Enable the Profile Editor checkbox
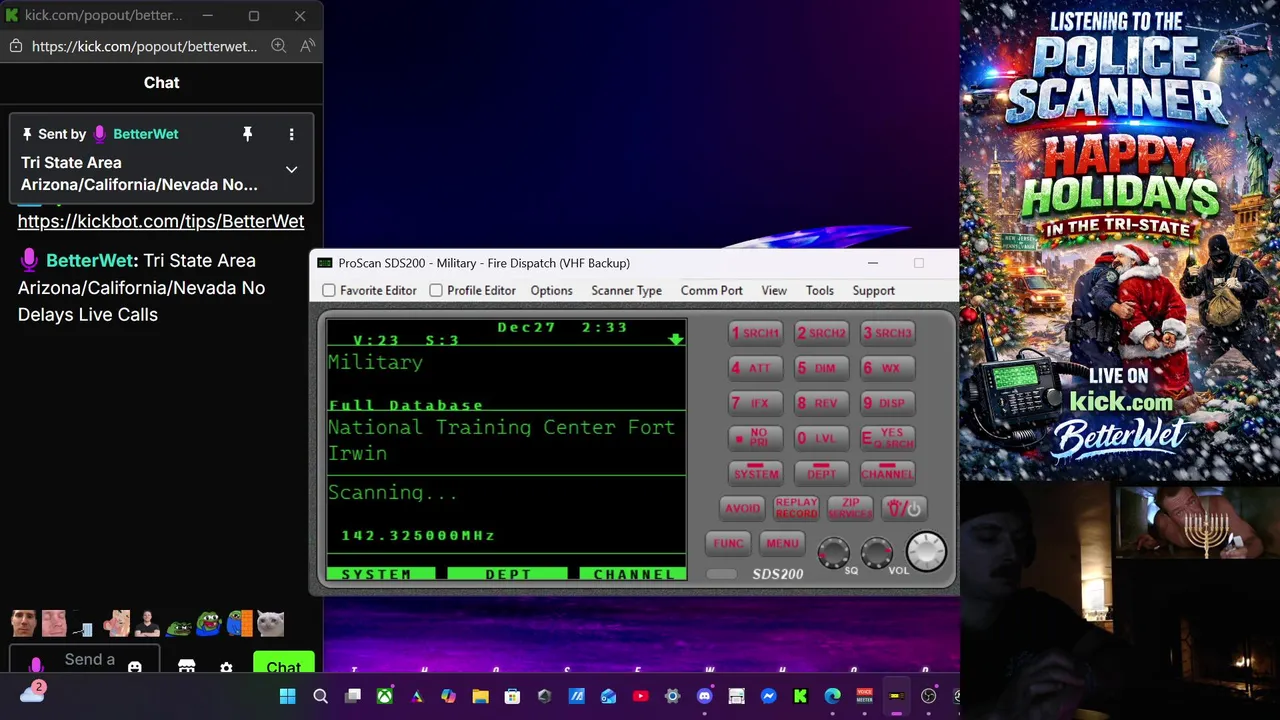The height and width of the screenshot is (720, 1280). 436,290
